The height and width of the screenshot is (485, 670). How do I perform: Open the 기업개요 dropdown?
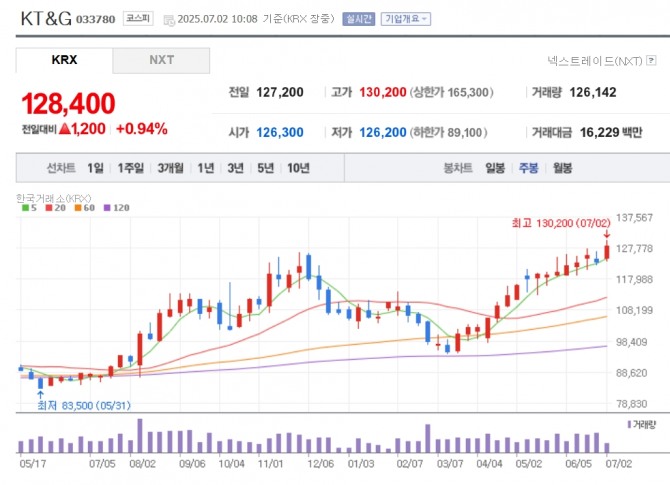[406, 19]
